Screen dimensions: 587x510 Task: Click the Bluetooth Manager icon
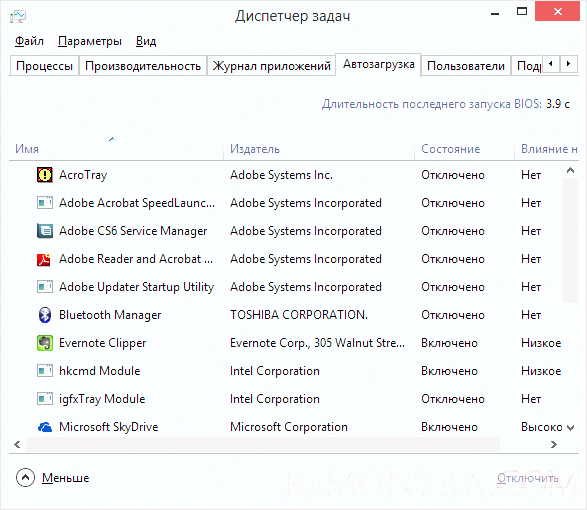pyautogui.click(x=45, y=315)
